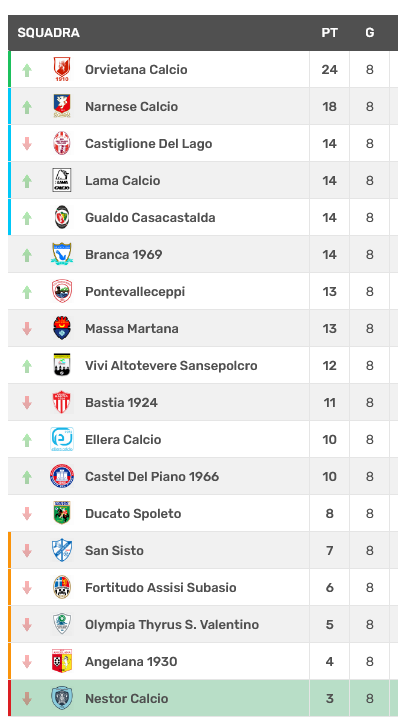Click the Angelana 1930 team crest
398x720 pixels.
coord(62,661)
